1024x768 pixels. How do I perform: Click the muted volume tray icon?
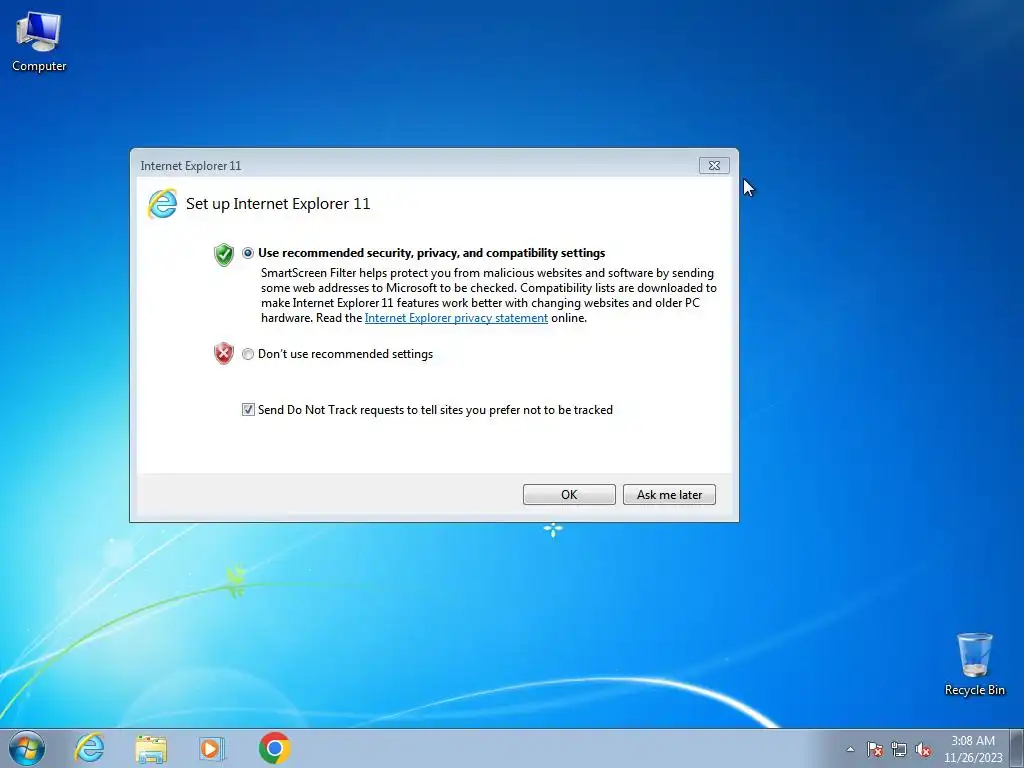[x=923, y=749]
